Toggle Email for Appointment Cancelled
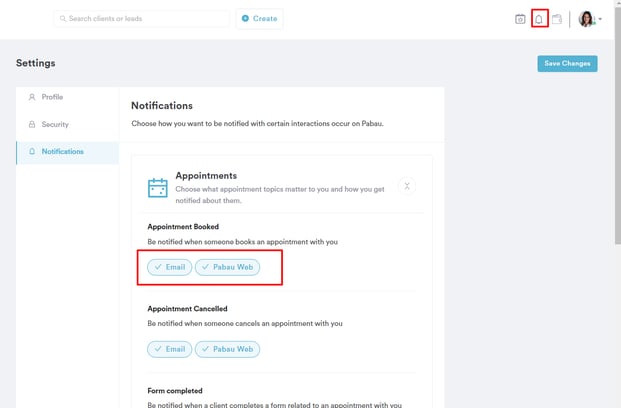The height and width of the screenshot is (408, 621). pos(170,349)
